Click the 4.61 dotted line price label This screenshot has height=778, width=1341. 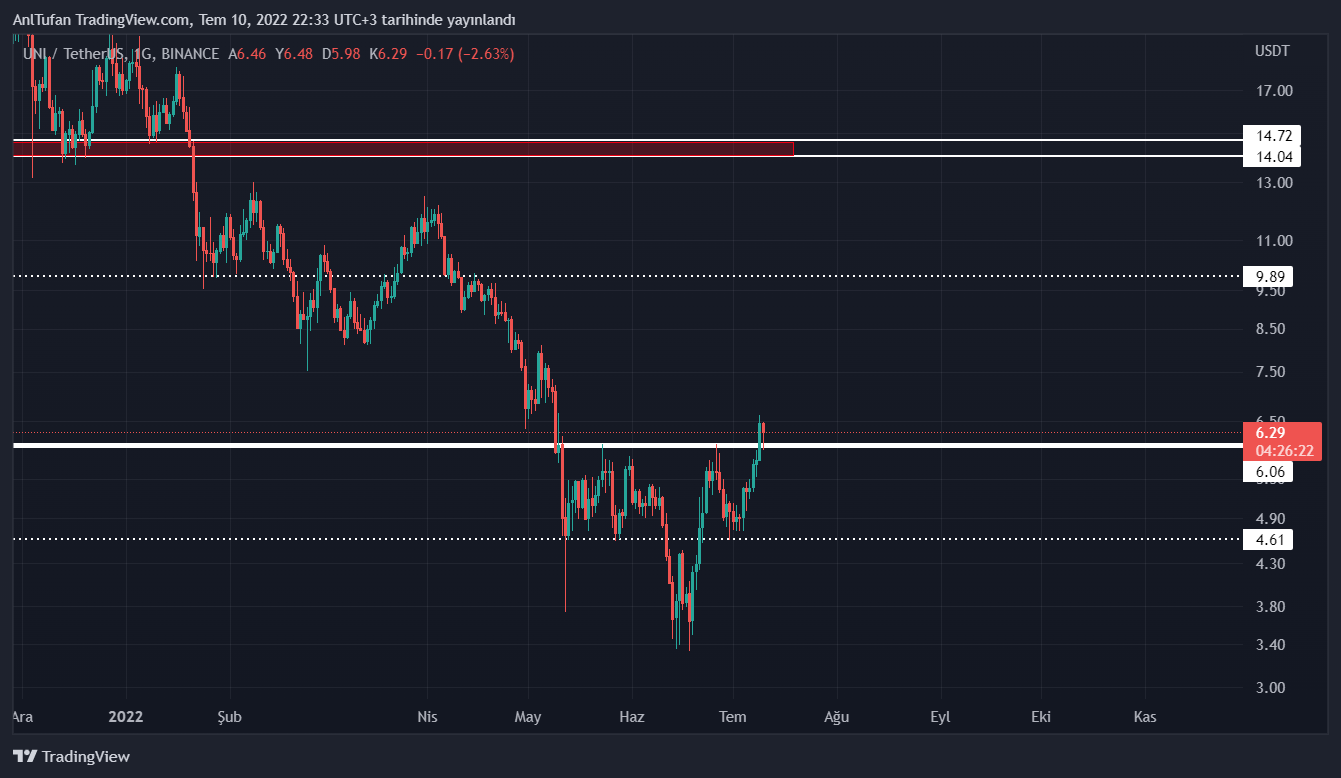tap(1267, 540)
